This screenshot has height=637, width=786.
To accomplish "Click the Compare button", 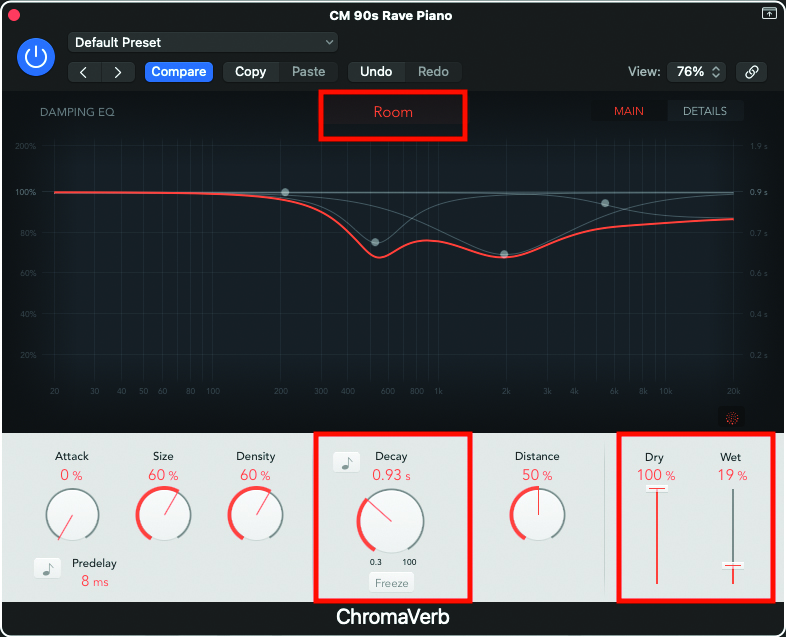I will coord(179,72).
